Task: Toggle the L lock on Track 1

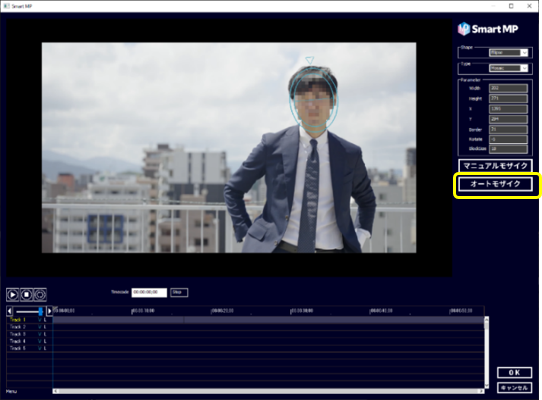Action: point(45,320)
